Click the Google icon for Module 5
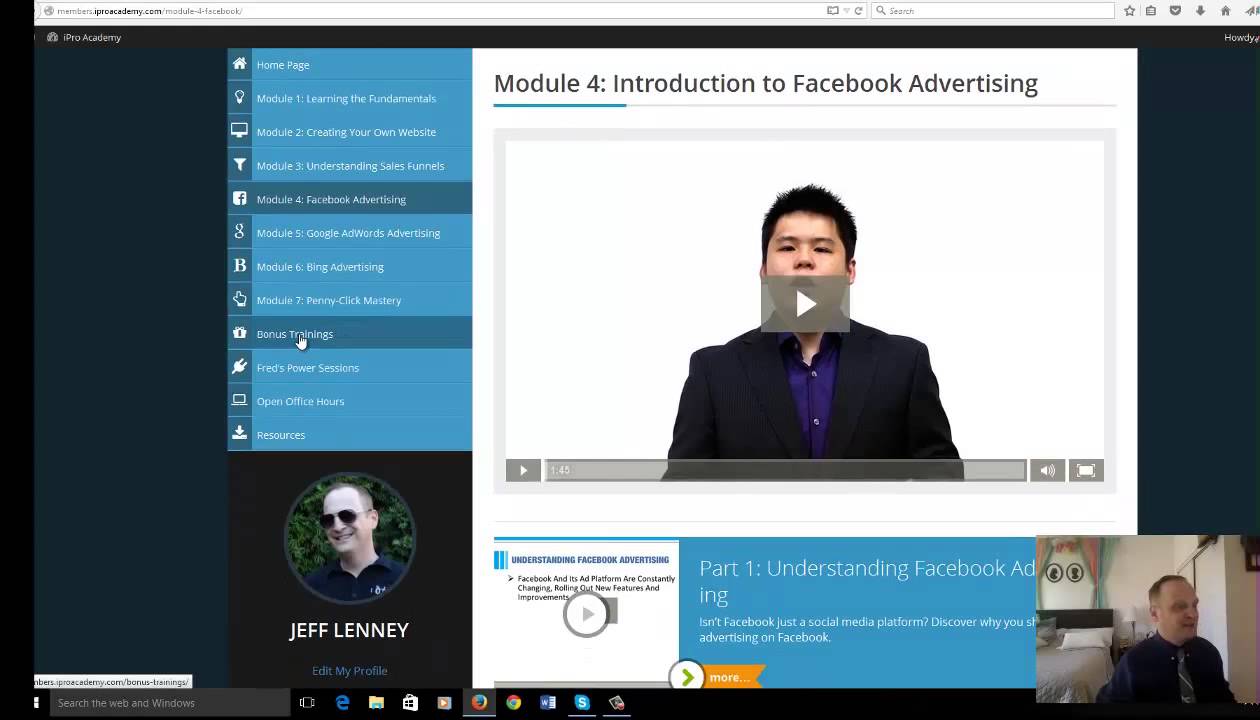1260x720 pixels. tap(239, 232)
